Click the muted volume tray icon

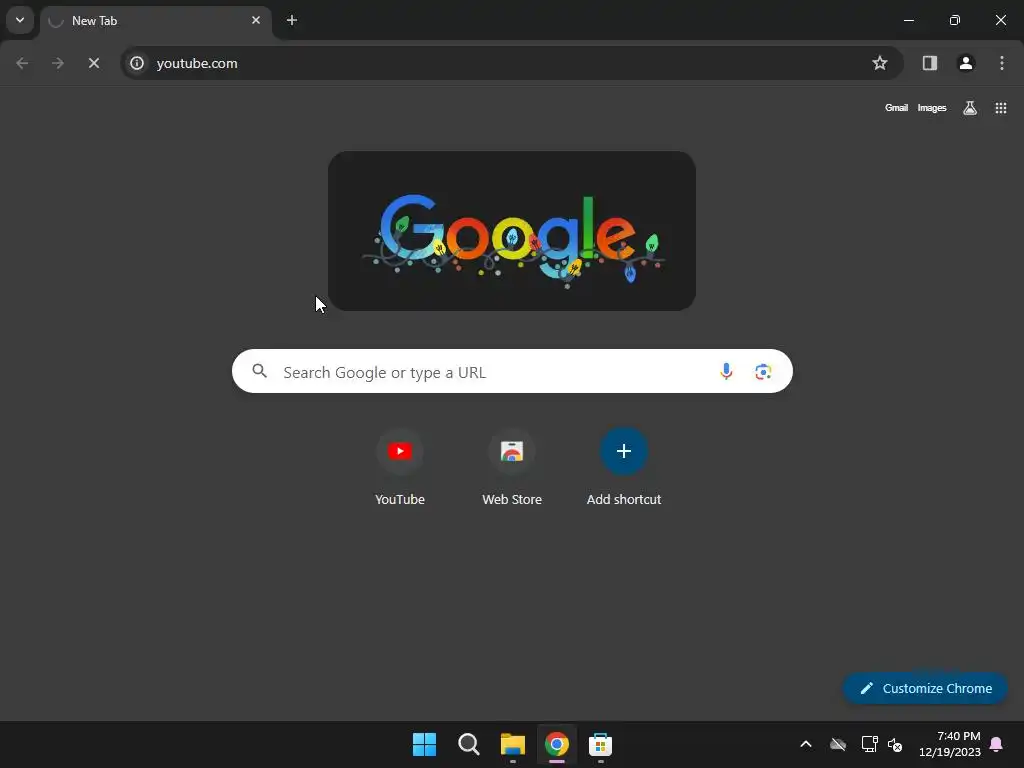click(x=895, y=744)
